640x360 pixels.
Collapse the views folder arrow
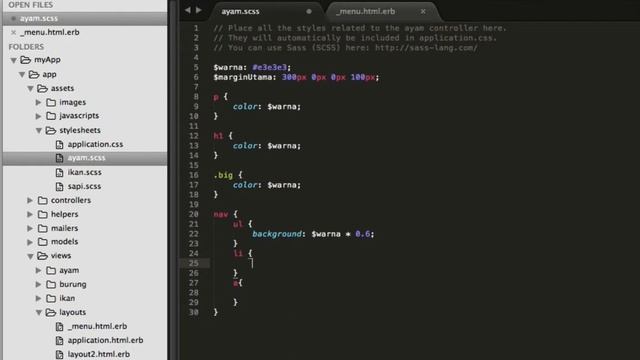[30, 256]
